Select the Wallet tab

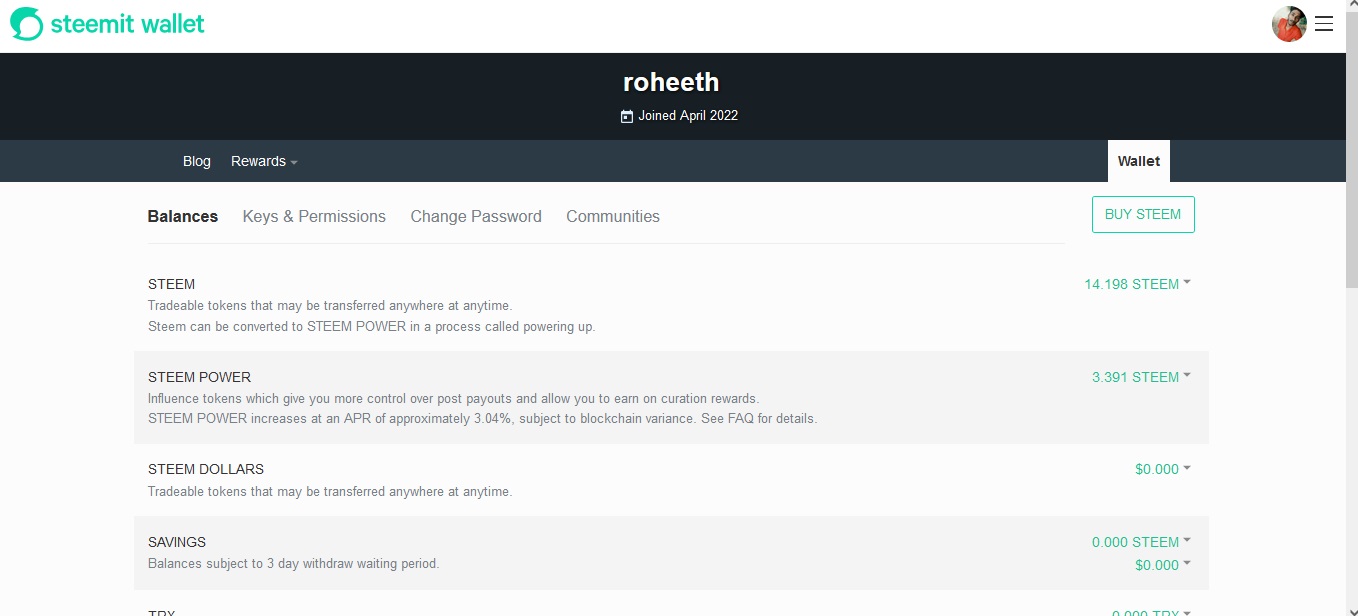tap(1139, 161)
